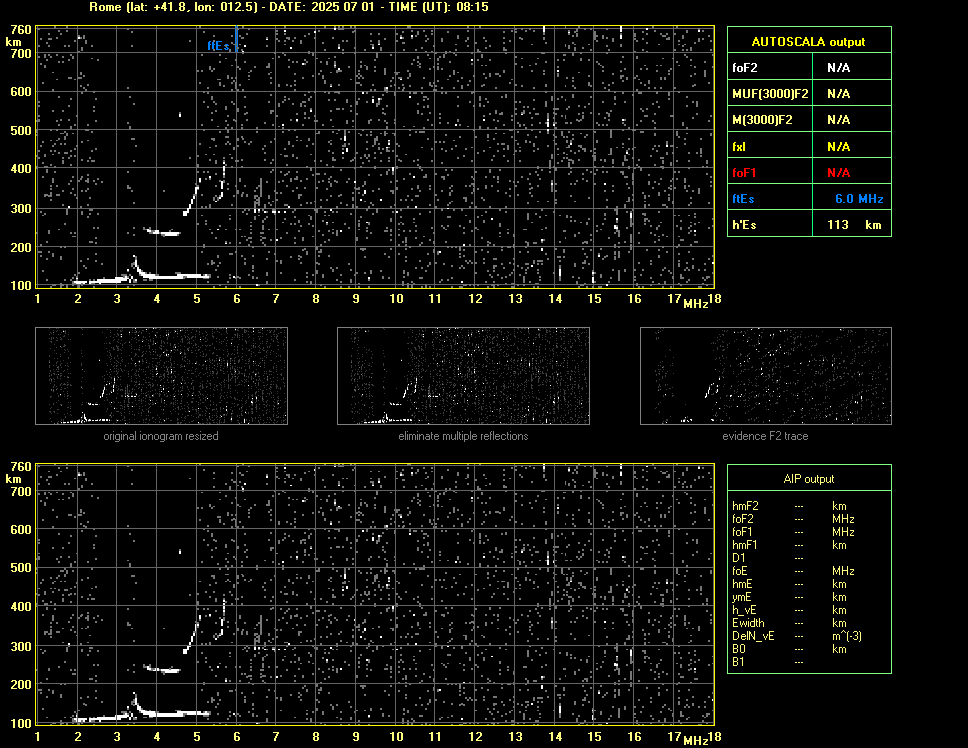
Task: Open the 'eliminate multiple reflections' thumbnail image
Action: point(463,376)
